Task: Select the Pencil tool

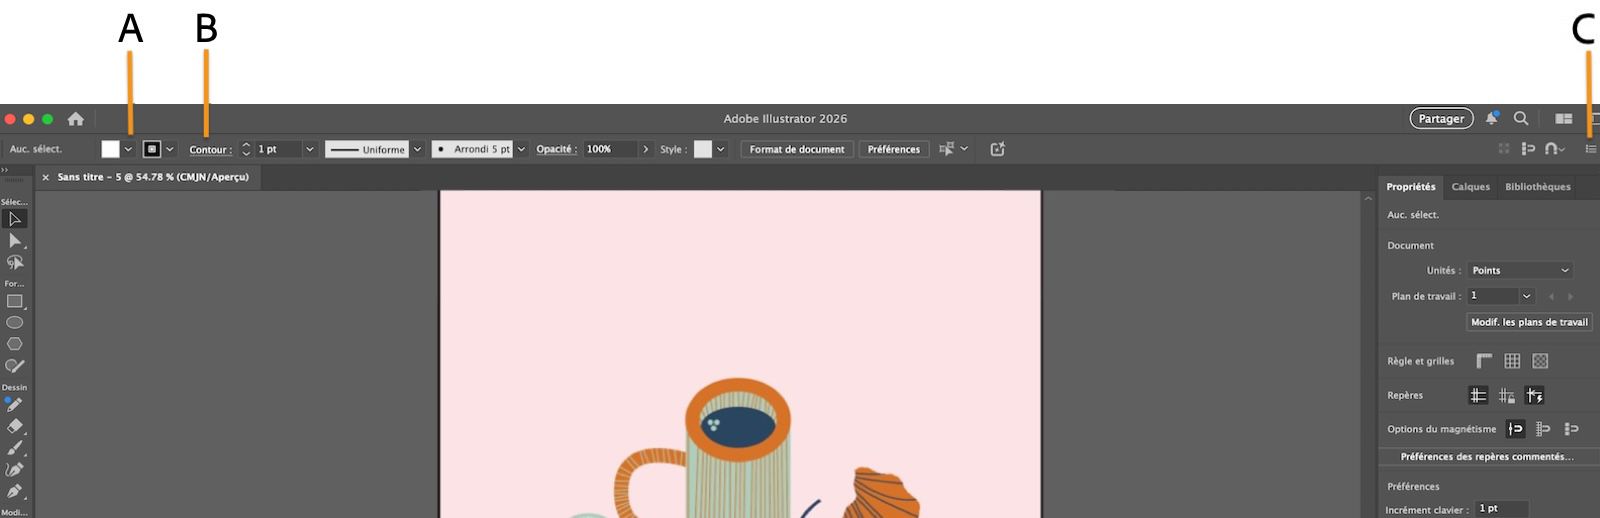Action: tap(14, 405)
